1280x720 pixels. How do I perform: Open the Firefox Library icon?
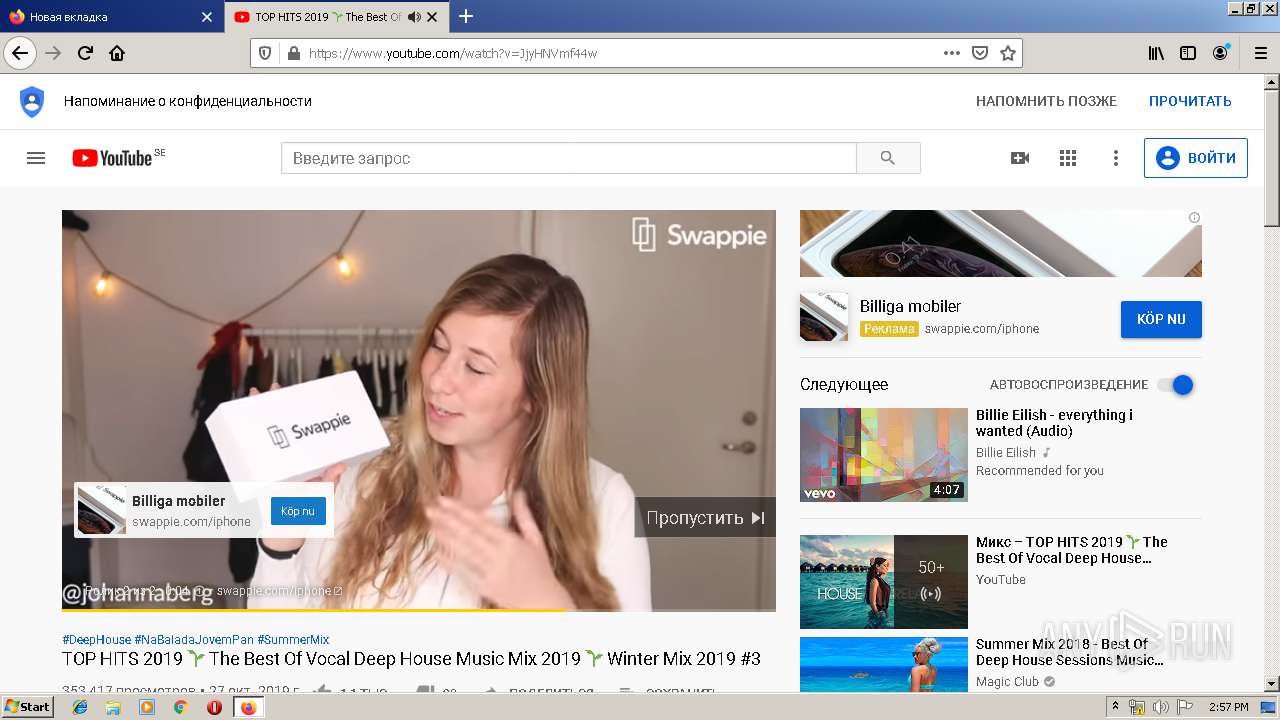[x=1156, y=53]
